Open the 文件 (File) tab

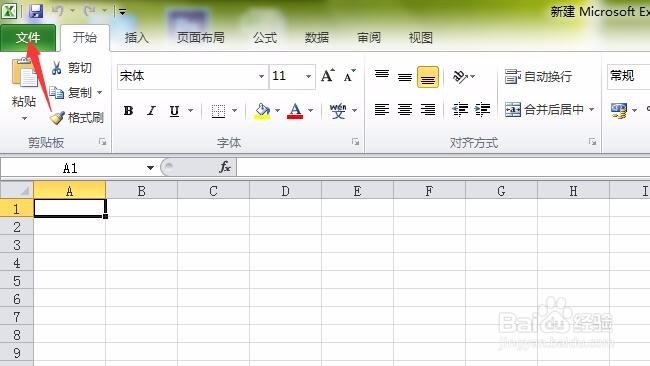pyautogui.click(x=28, y=38)
